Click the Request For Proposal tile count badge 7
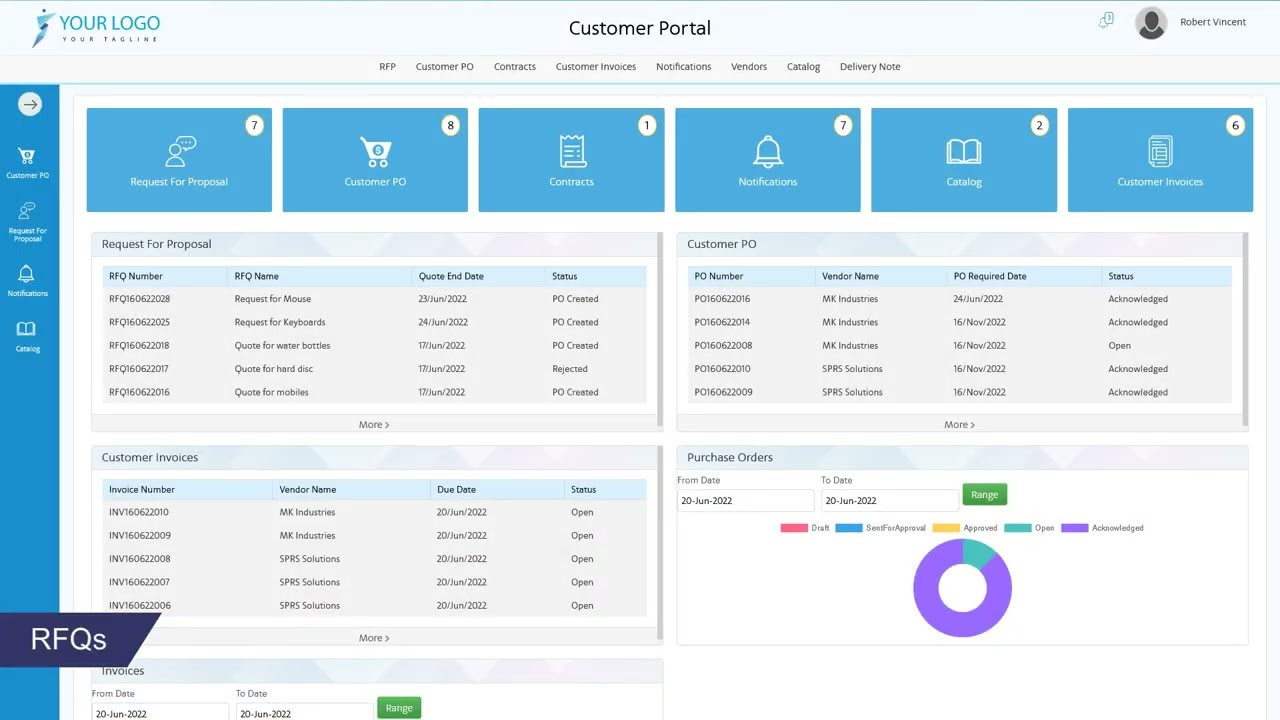Image resolution: width=1280 pixels, height=720 pixels. pos(254,125)
